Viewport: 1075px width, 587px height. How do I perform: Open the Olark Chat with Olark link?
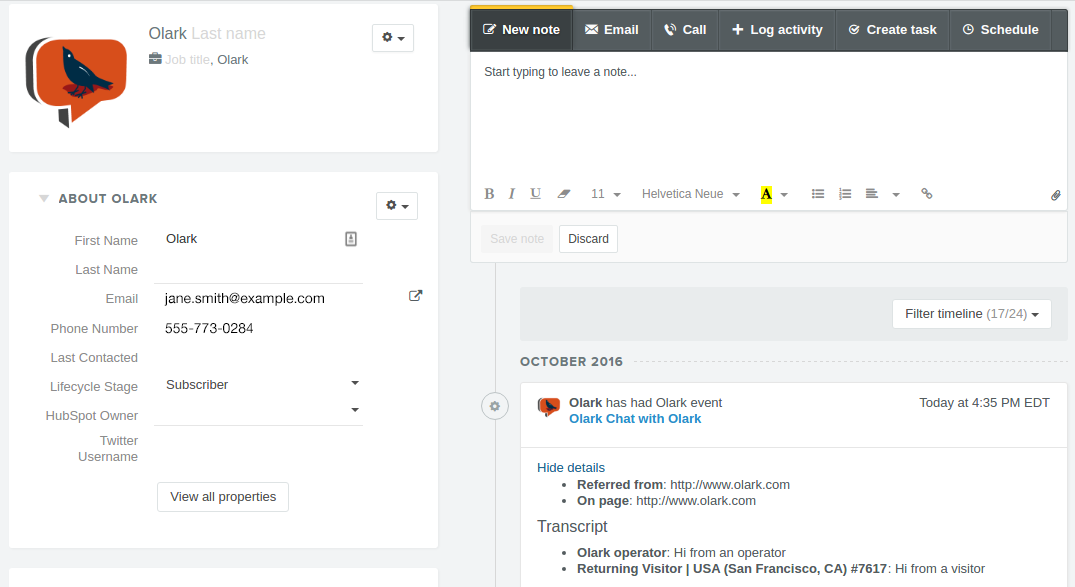635,418
